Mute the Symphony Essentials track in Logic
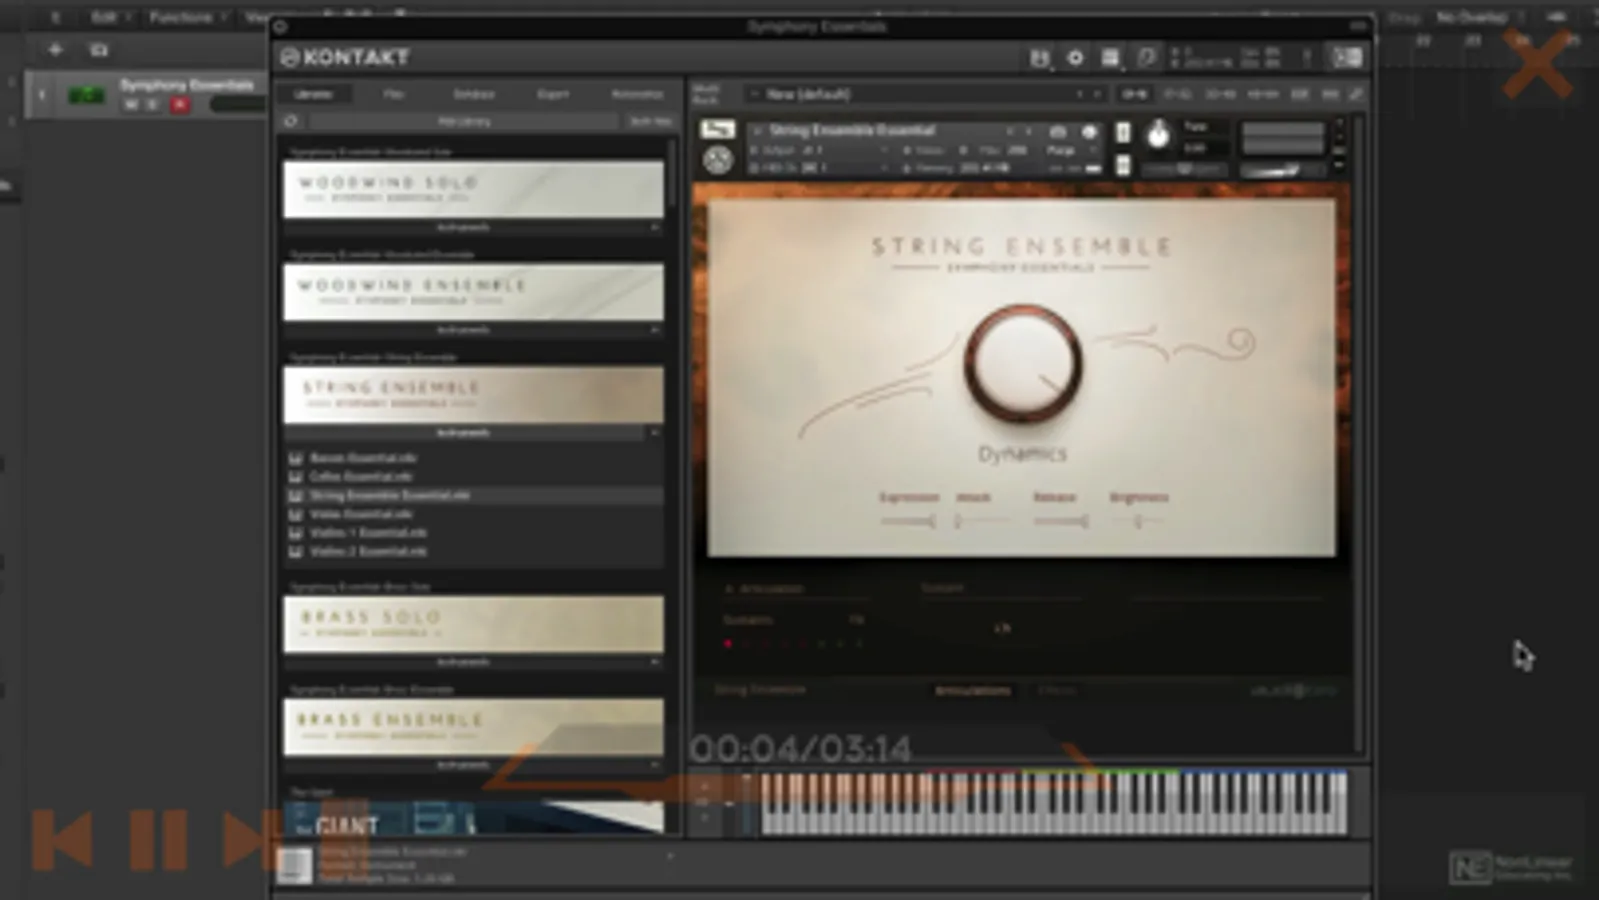 pos(131,104)
